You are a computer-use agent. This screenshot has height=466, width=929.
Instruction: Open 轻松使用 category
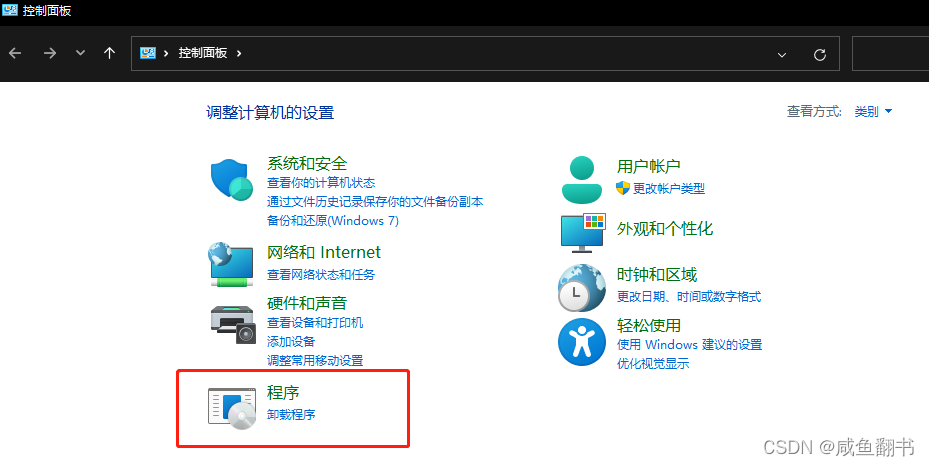649,326
